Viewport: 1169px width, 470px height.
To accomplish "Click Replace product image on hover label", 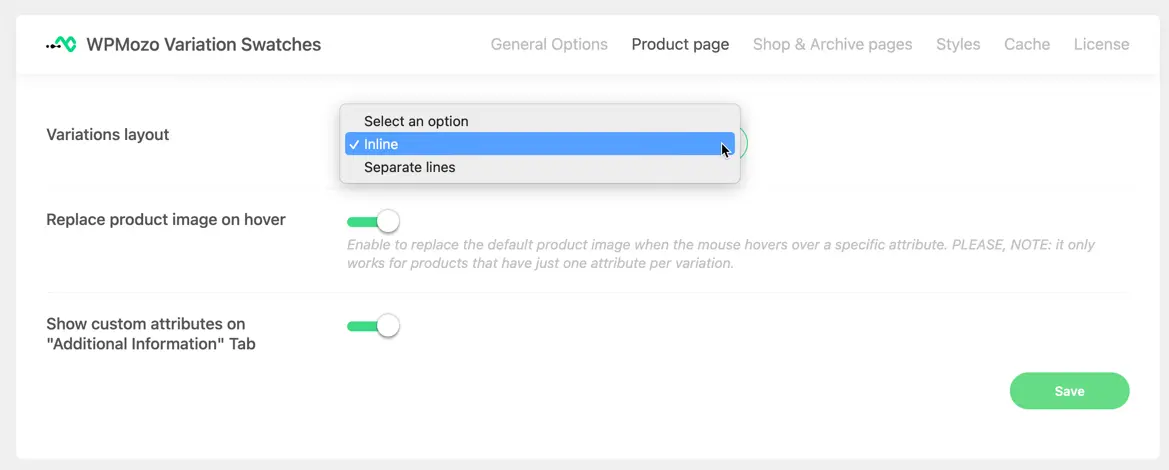I will [x=166, y=219].
